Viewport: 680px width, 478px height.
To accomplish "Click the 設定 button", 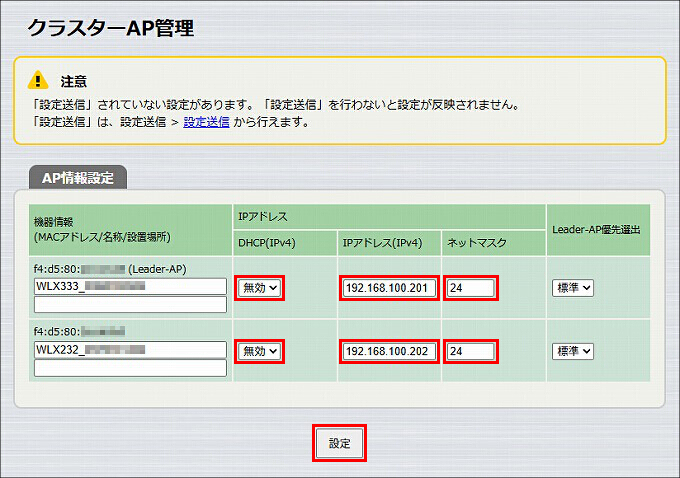I will [339, 443].
